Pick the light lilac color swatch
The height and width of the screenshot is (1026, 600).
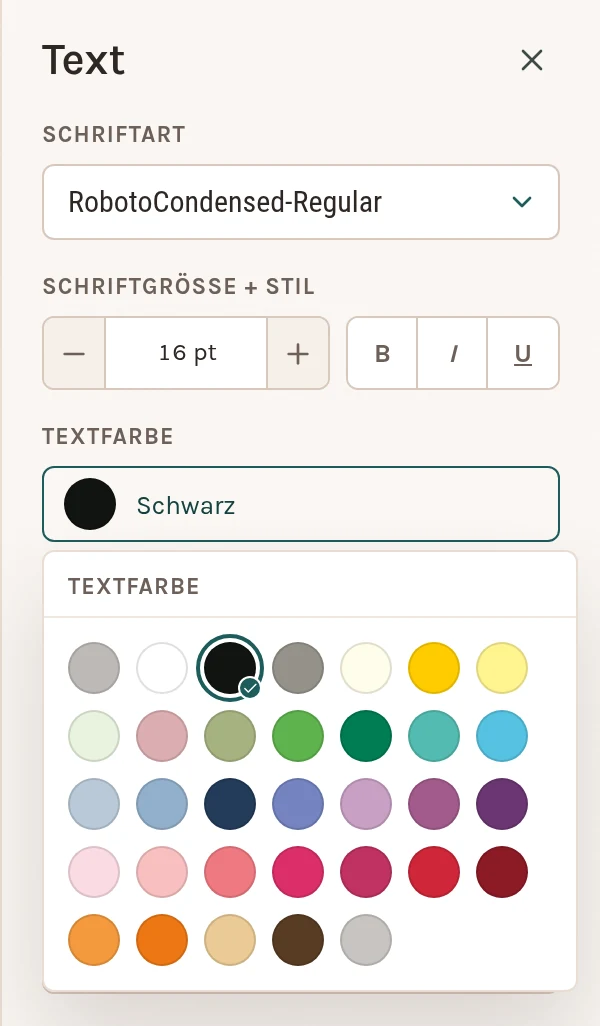366,804
